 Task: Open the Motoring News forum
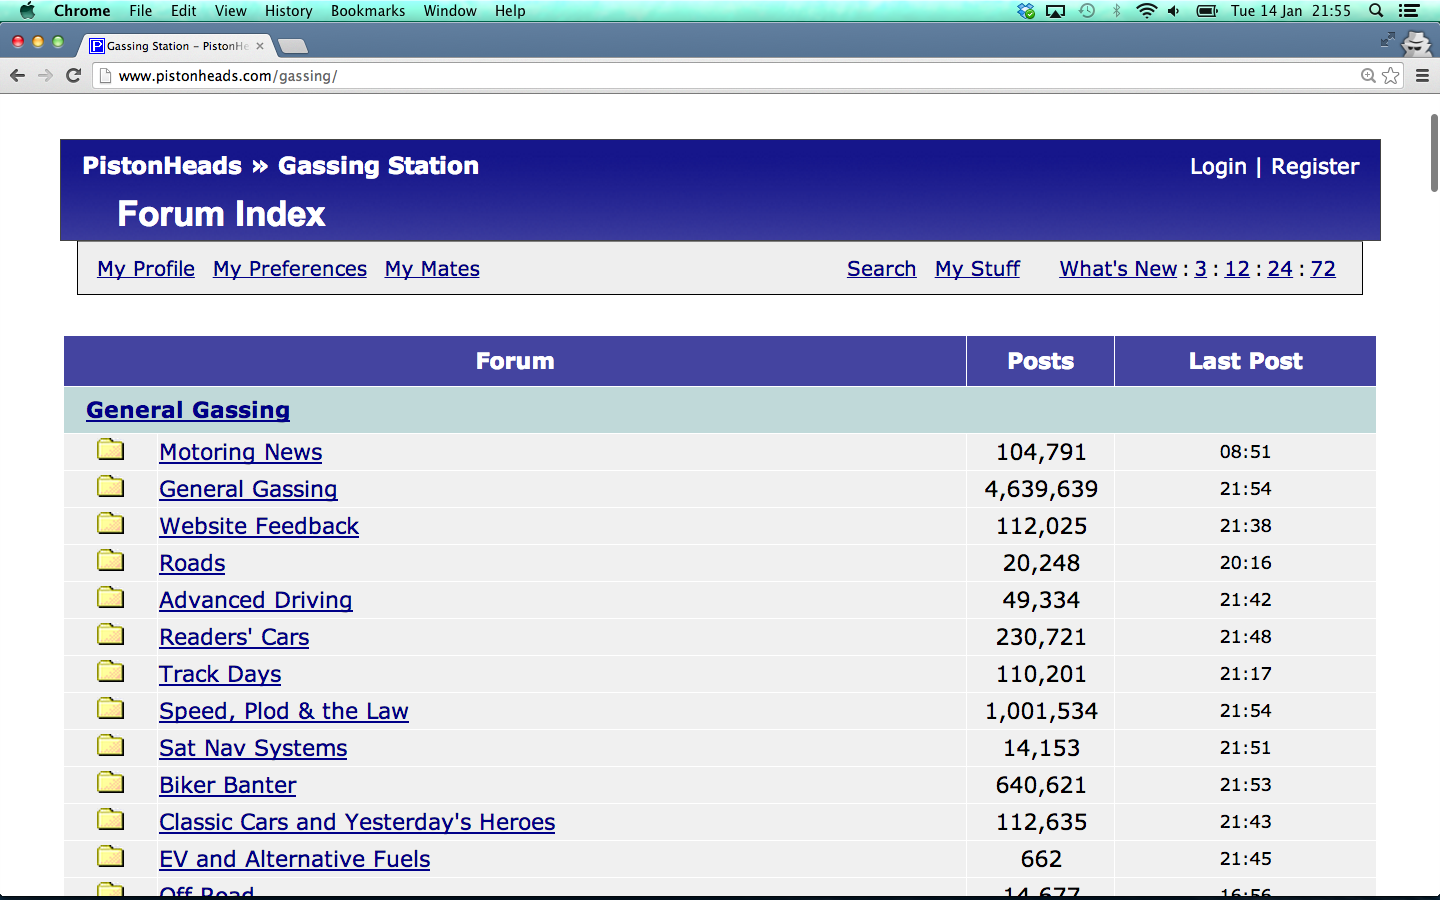click(241, 452)
